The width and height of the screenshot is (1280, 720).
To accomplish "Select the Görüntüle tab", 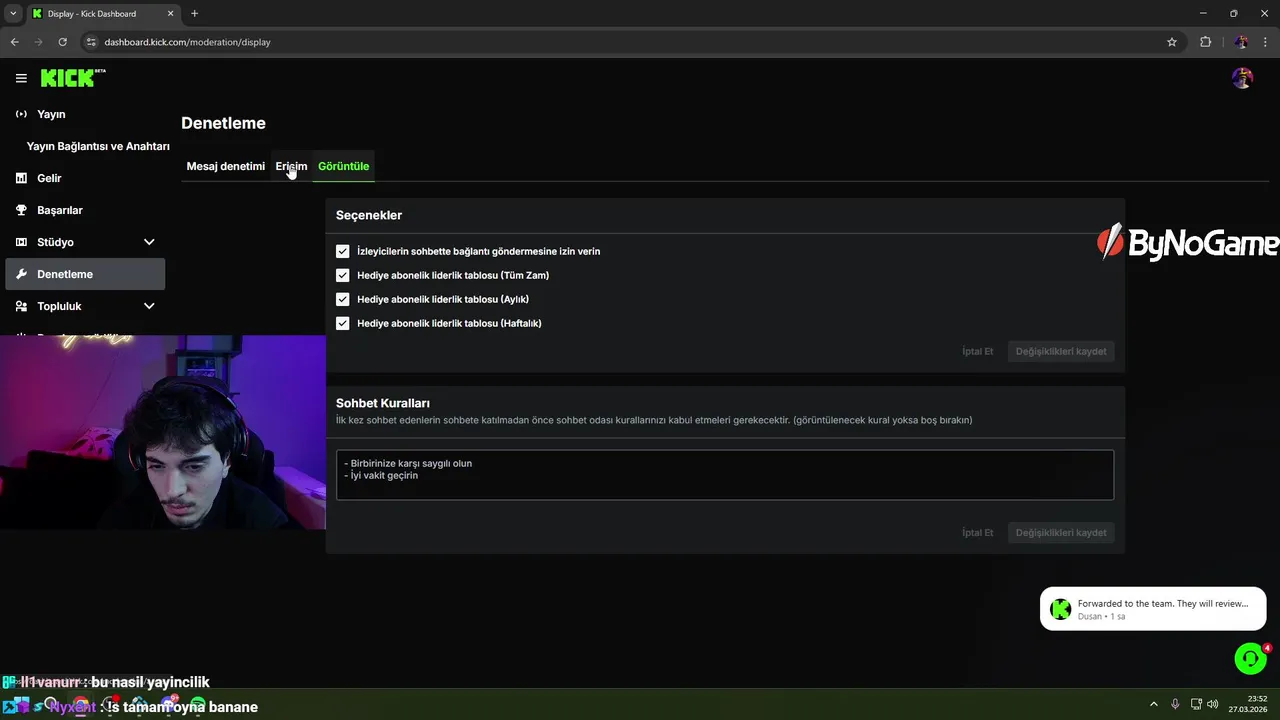I will click(343, 166).
